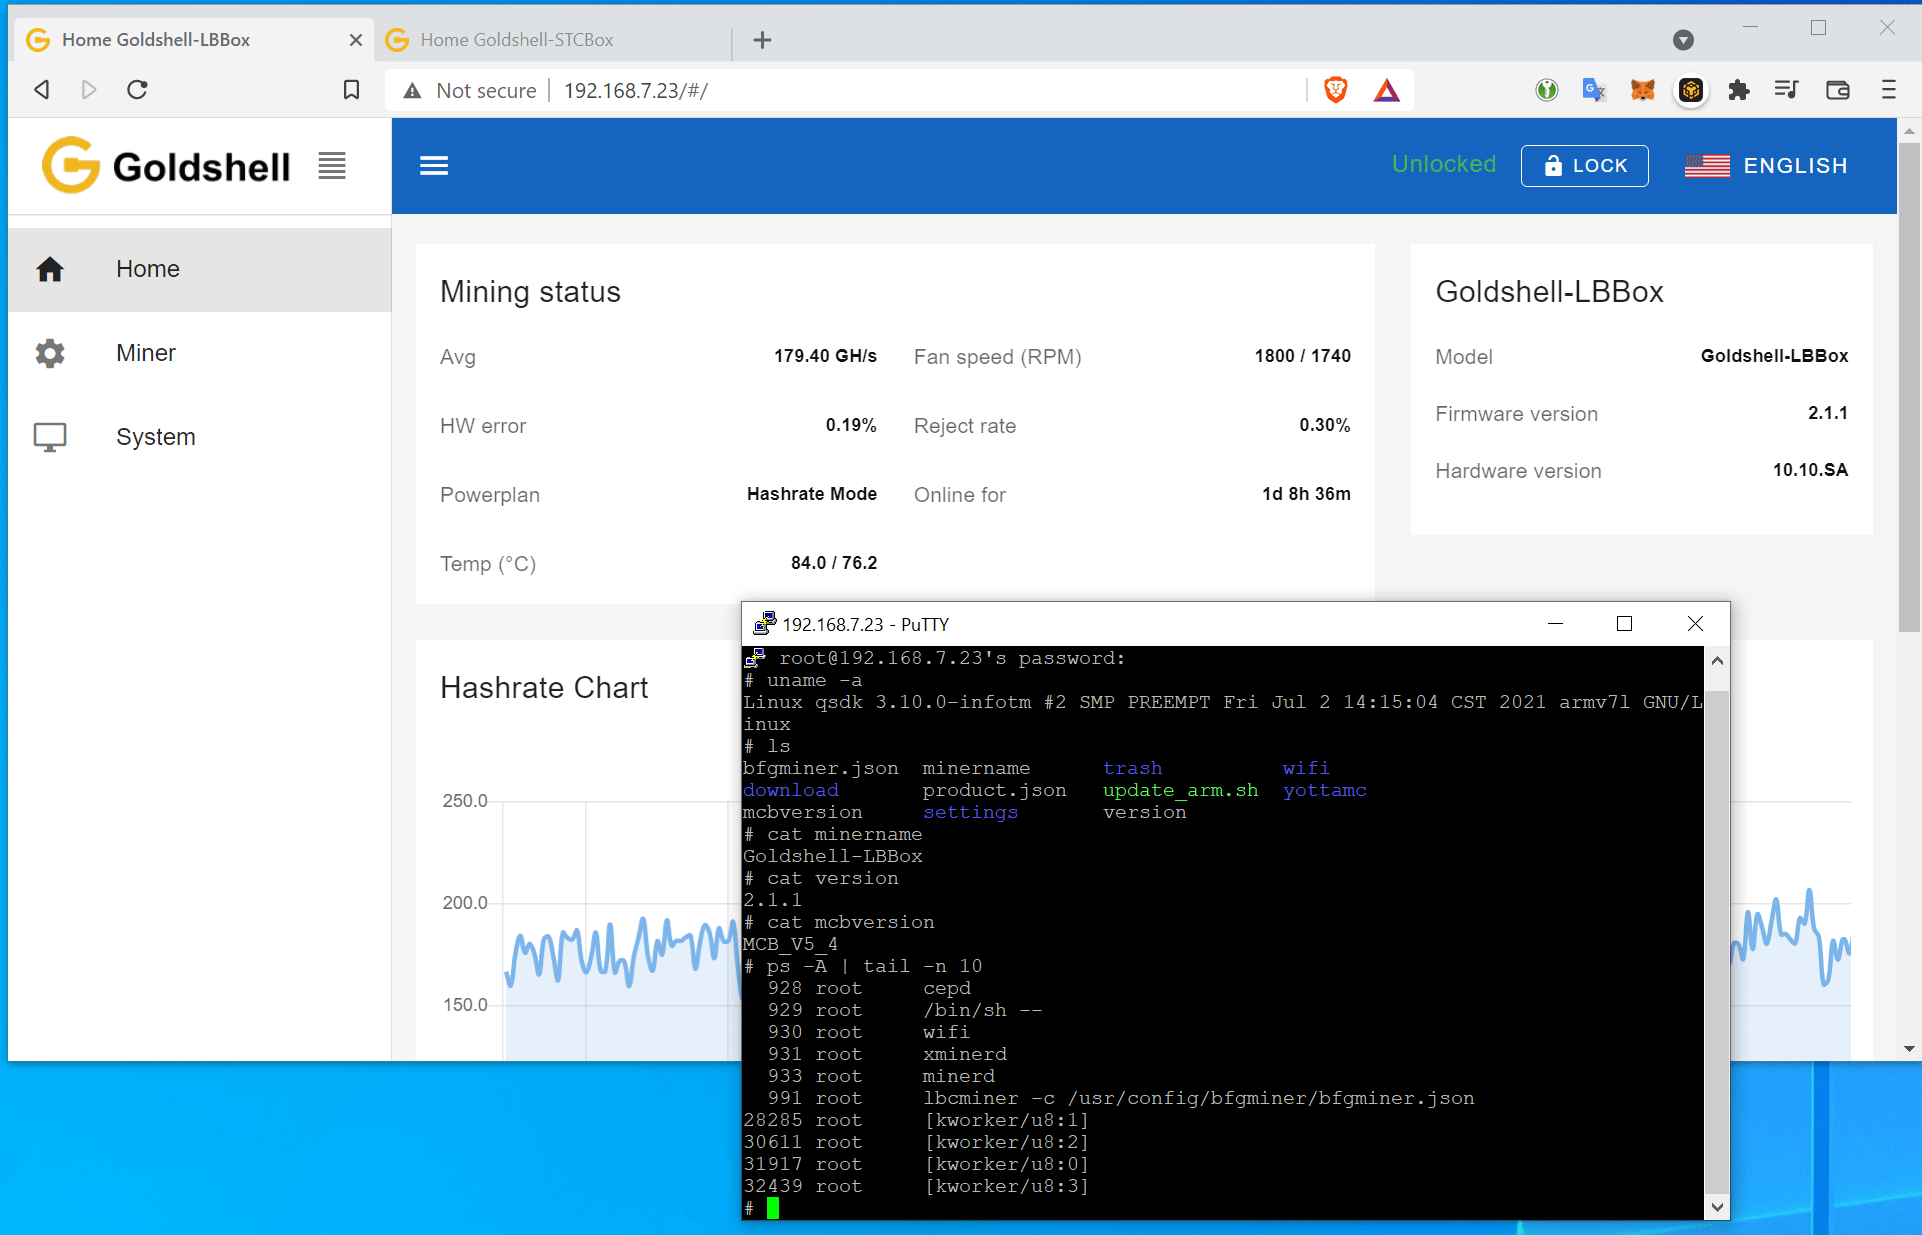Open new tab with plus button

click(762, 40)
